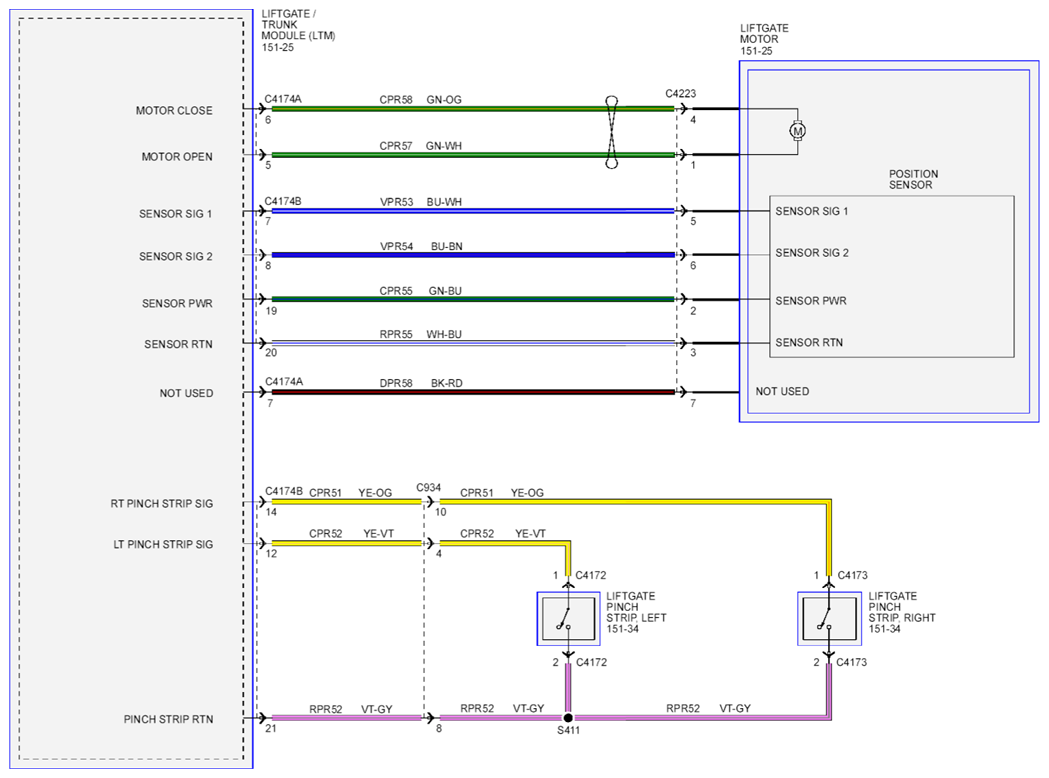Click CPR51 YE-OG label right of C934
The width and height of the screenshot is (1049, 778).
502,493
